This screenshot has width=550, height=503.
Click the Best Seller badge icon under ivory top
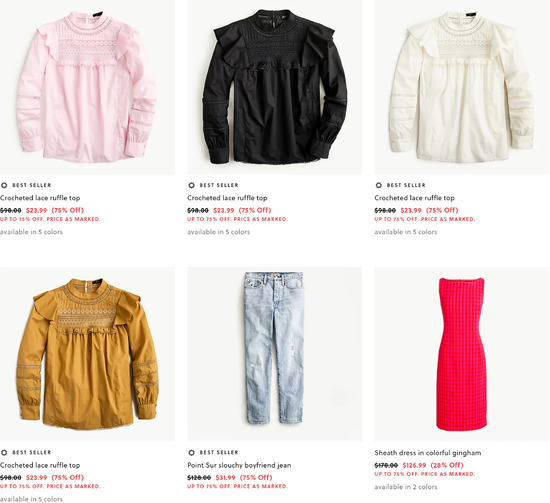(x=378, y=185)
